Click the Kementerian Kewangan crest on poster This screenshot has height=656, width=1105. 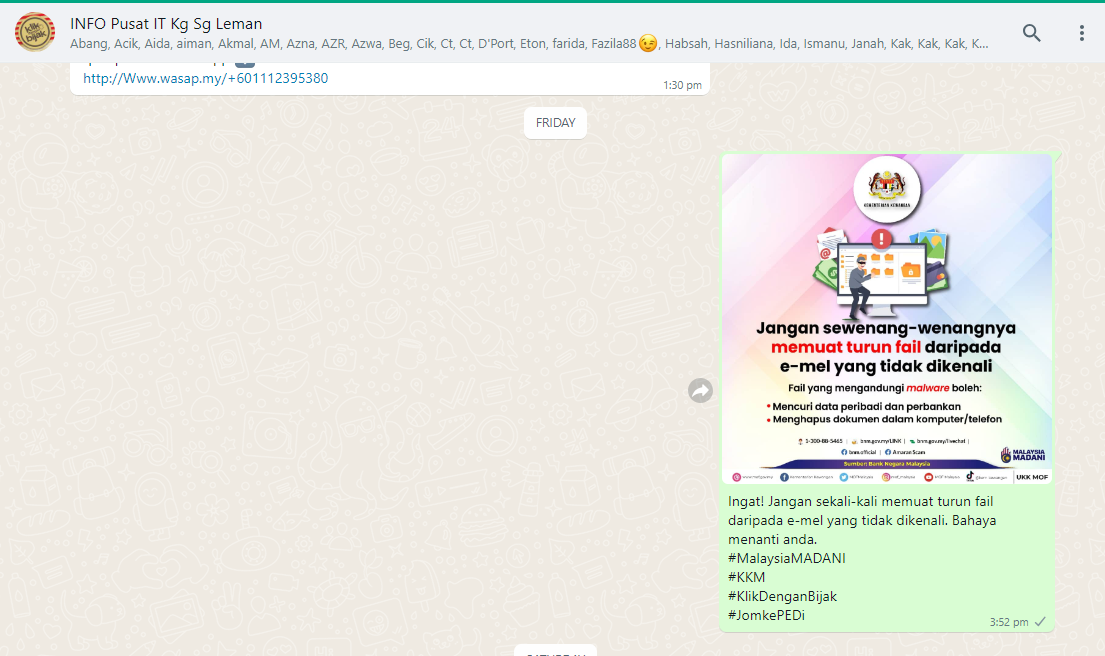886,188
